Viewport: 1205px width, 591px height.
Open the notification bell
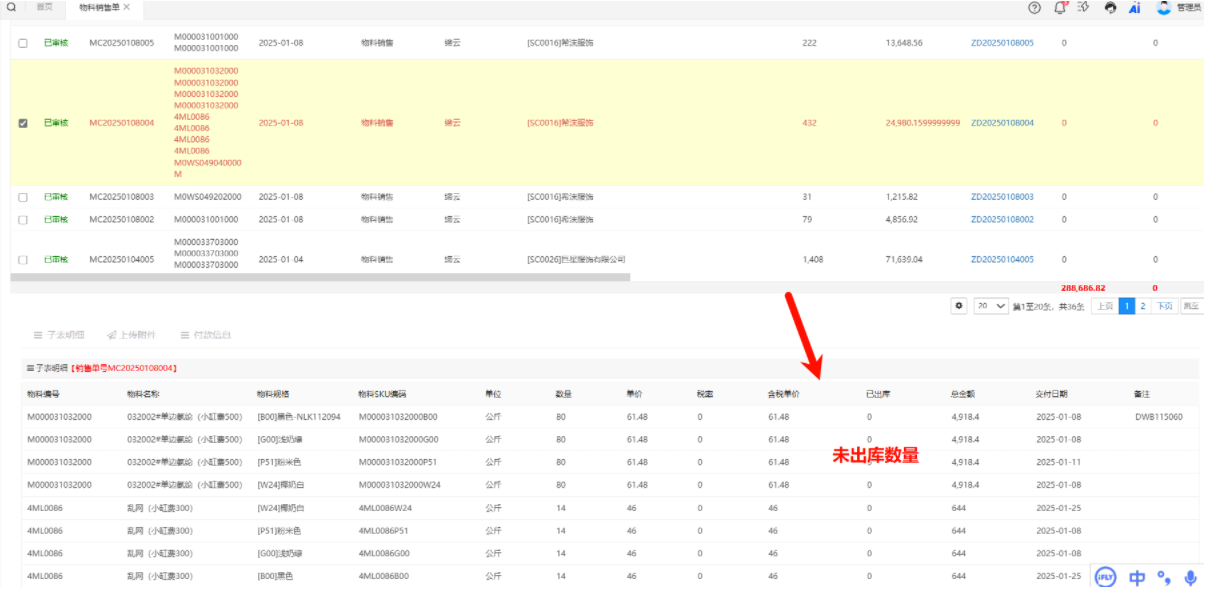coord(1060,7)
